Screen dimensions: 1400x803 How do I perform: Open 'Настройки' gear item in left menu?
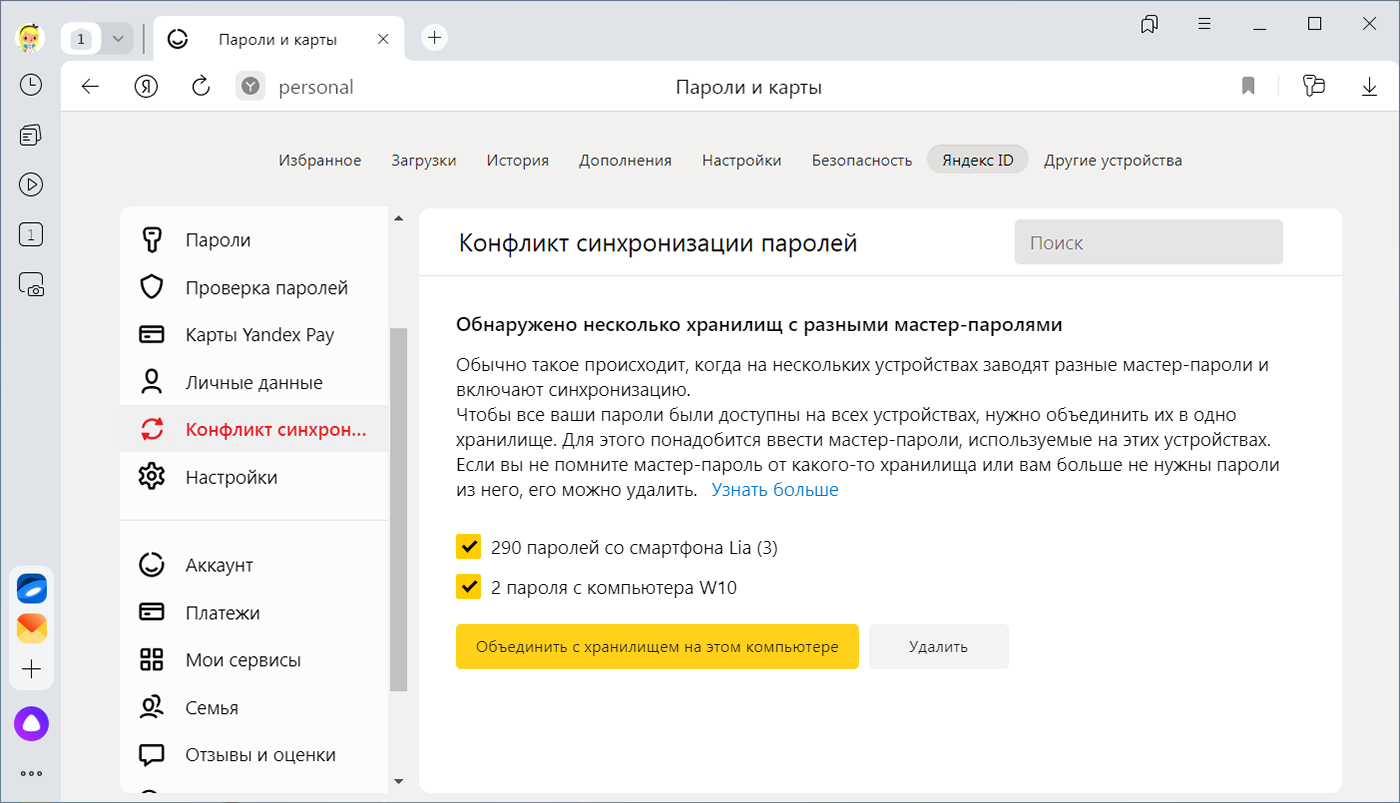pos(254,477)
